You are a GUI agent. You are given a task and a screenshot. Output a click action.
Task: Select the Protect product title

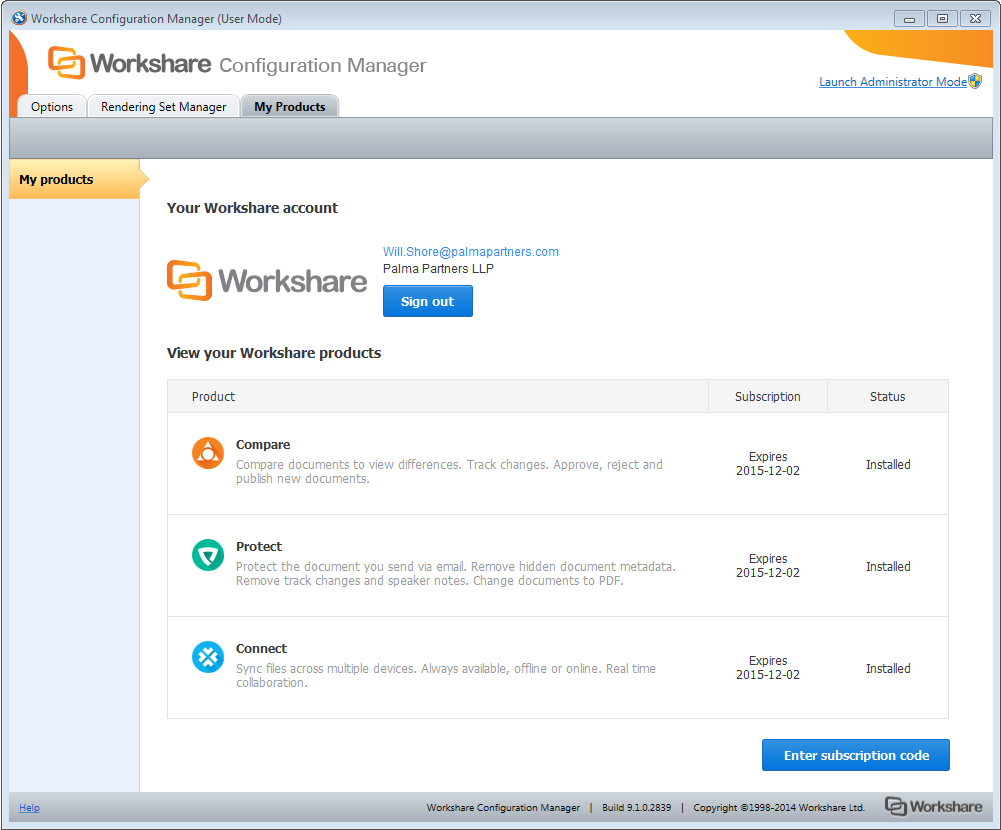[259, 547]
